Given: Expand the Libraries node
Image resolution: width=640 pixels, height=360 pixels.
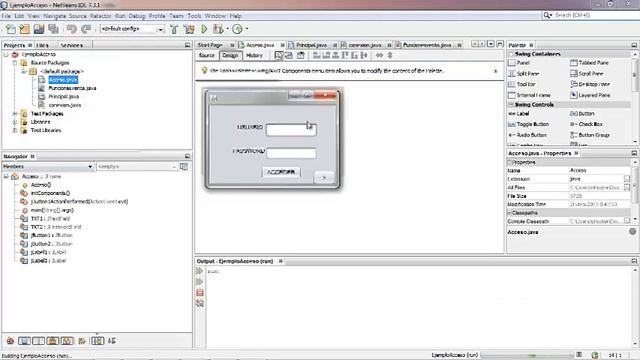Looking at the screenshot, I should 15,122.
